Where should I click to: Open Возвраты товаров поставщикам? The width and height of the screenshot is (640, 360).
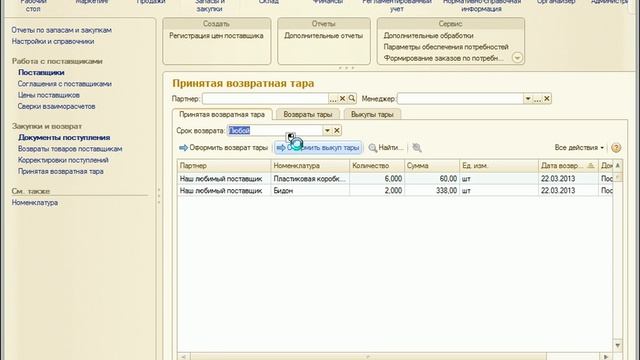[70, 149]
